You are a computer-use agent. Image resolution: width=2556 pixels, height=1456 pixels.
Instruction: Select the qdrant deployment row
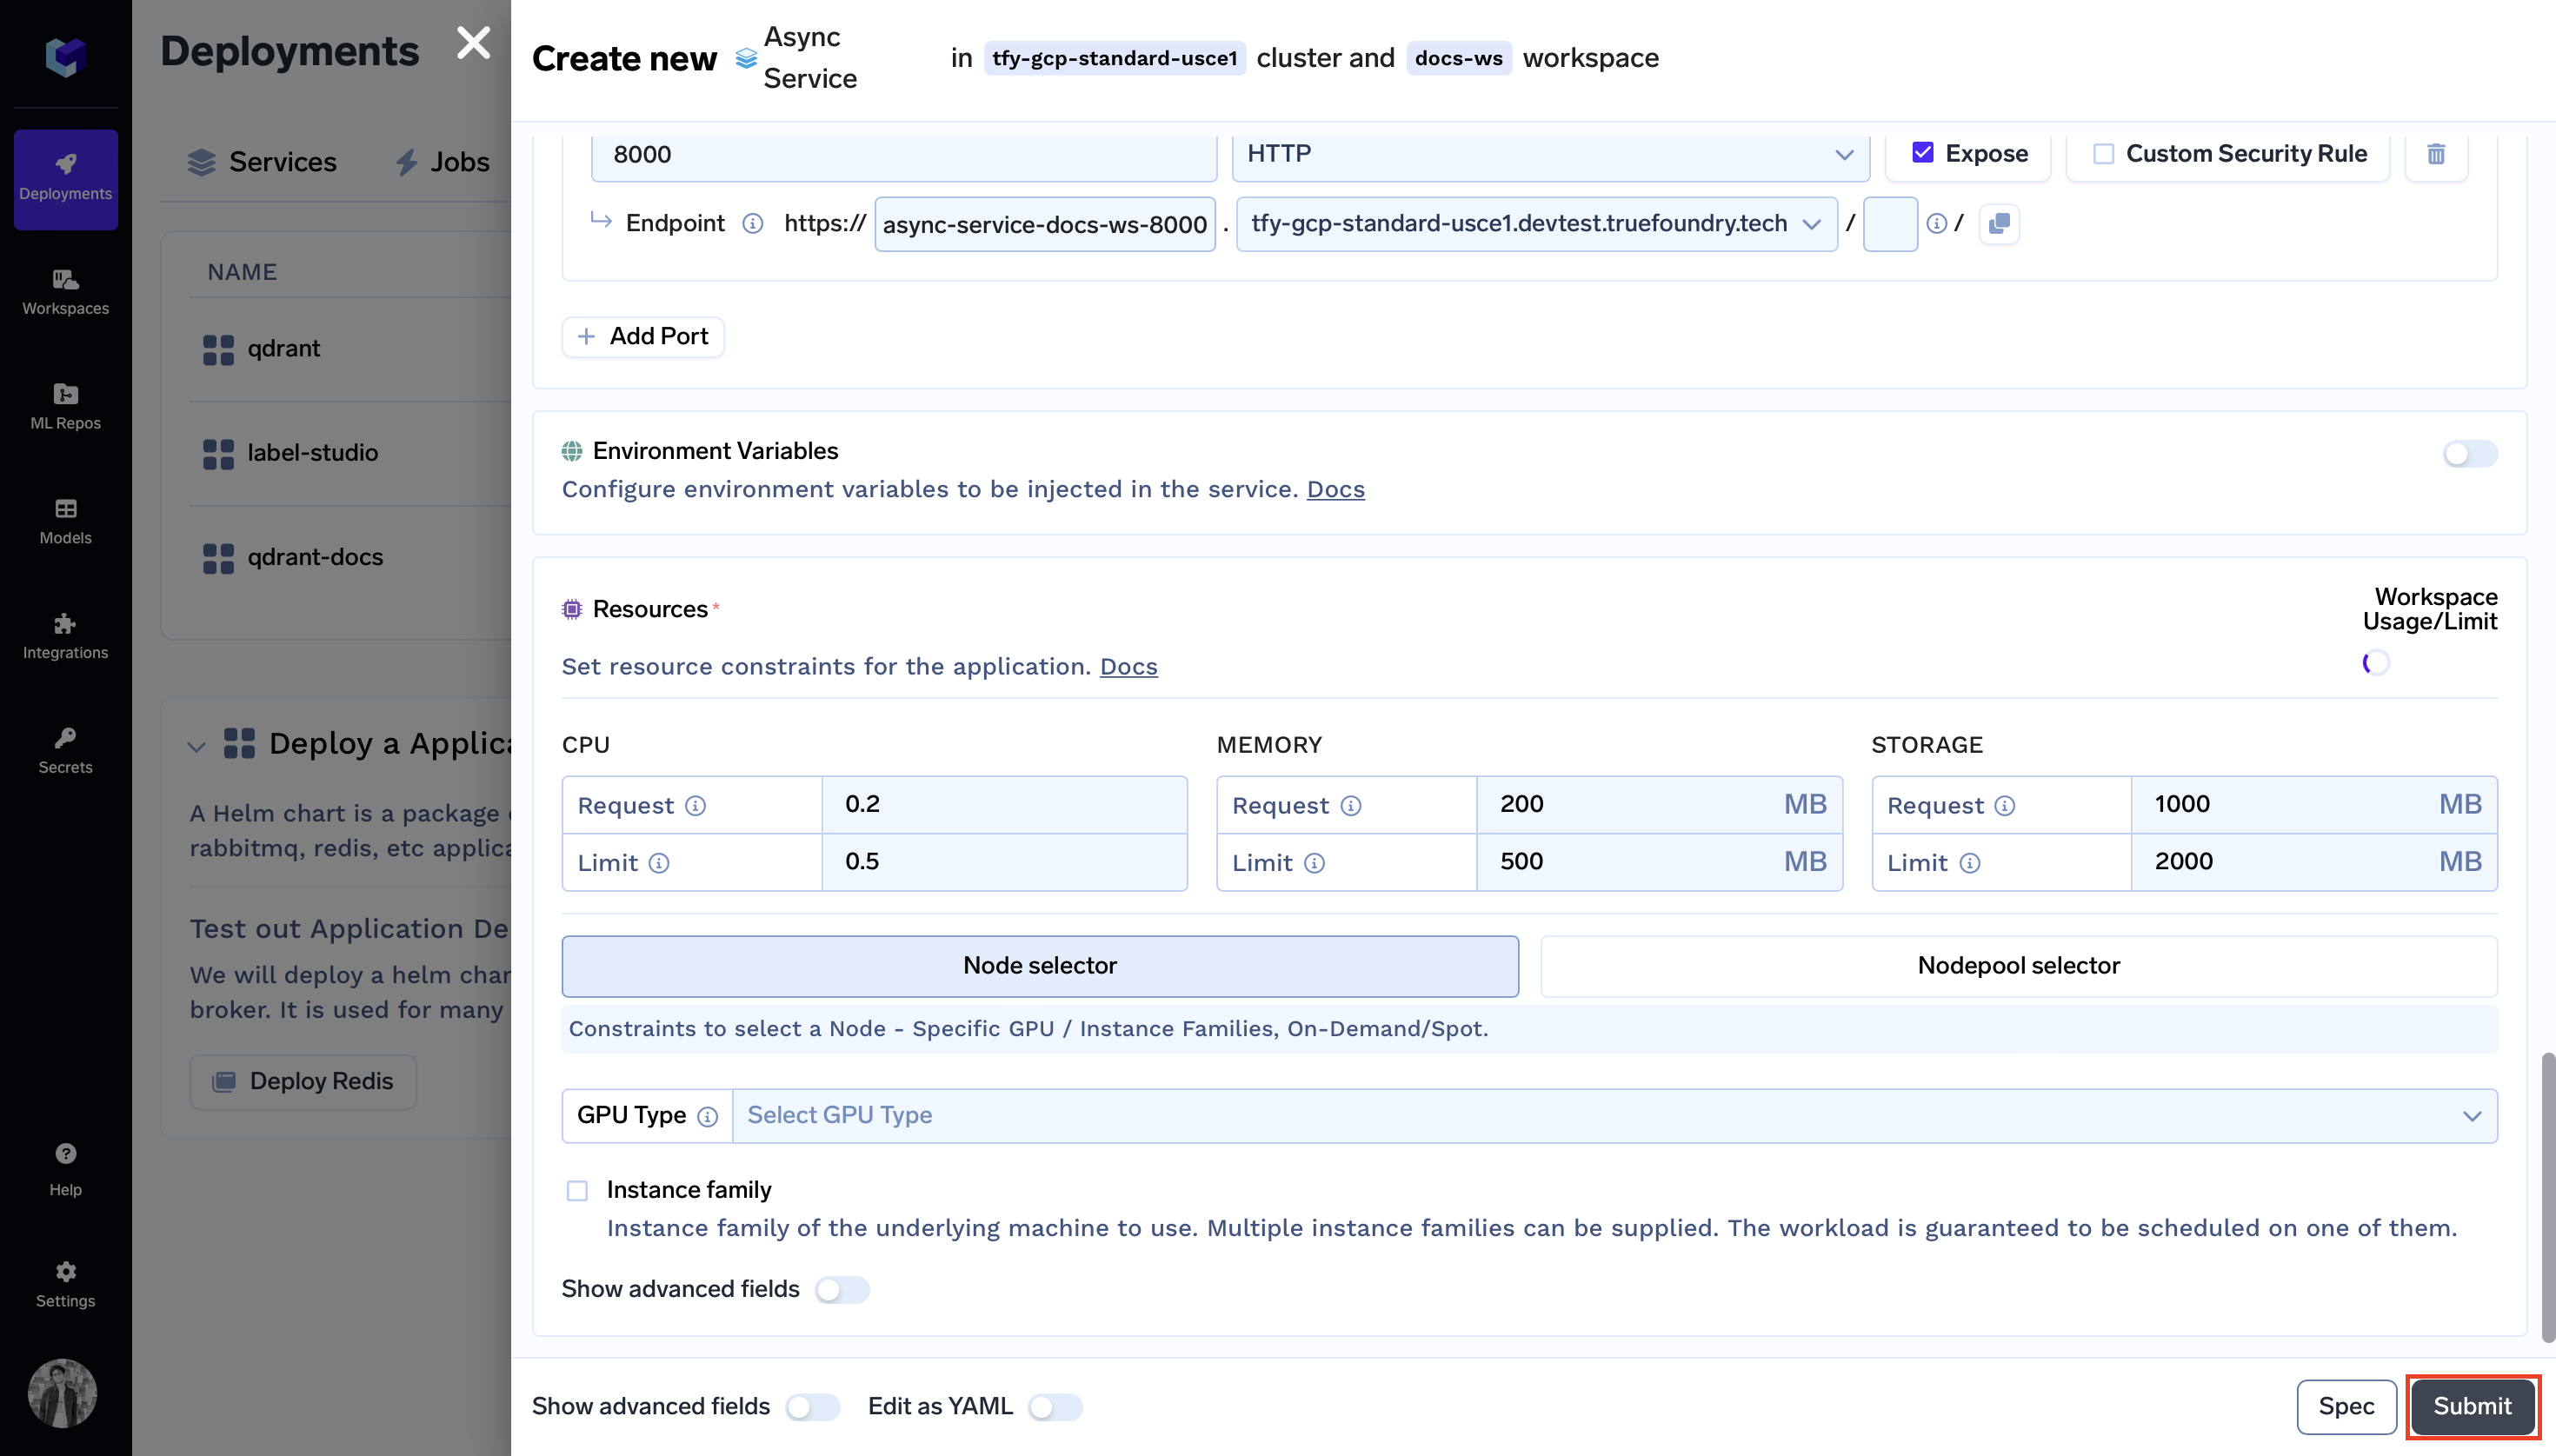coord(350,350)
